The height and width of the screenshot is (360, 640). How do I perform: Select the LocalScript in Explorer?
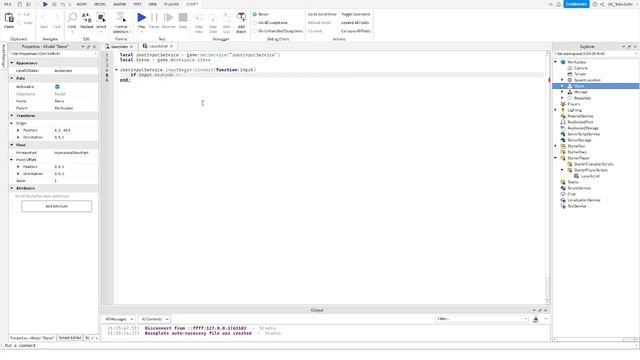click(x=590, y=176)
